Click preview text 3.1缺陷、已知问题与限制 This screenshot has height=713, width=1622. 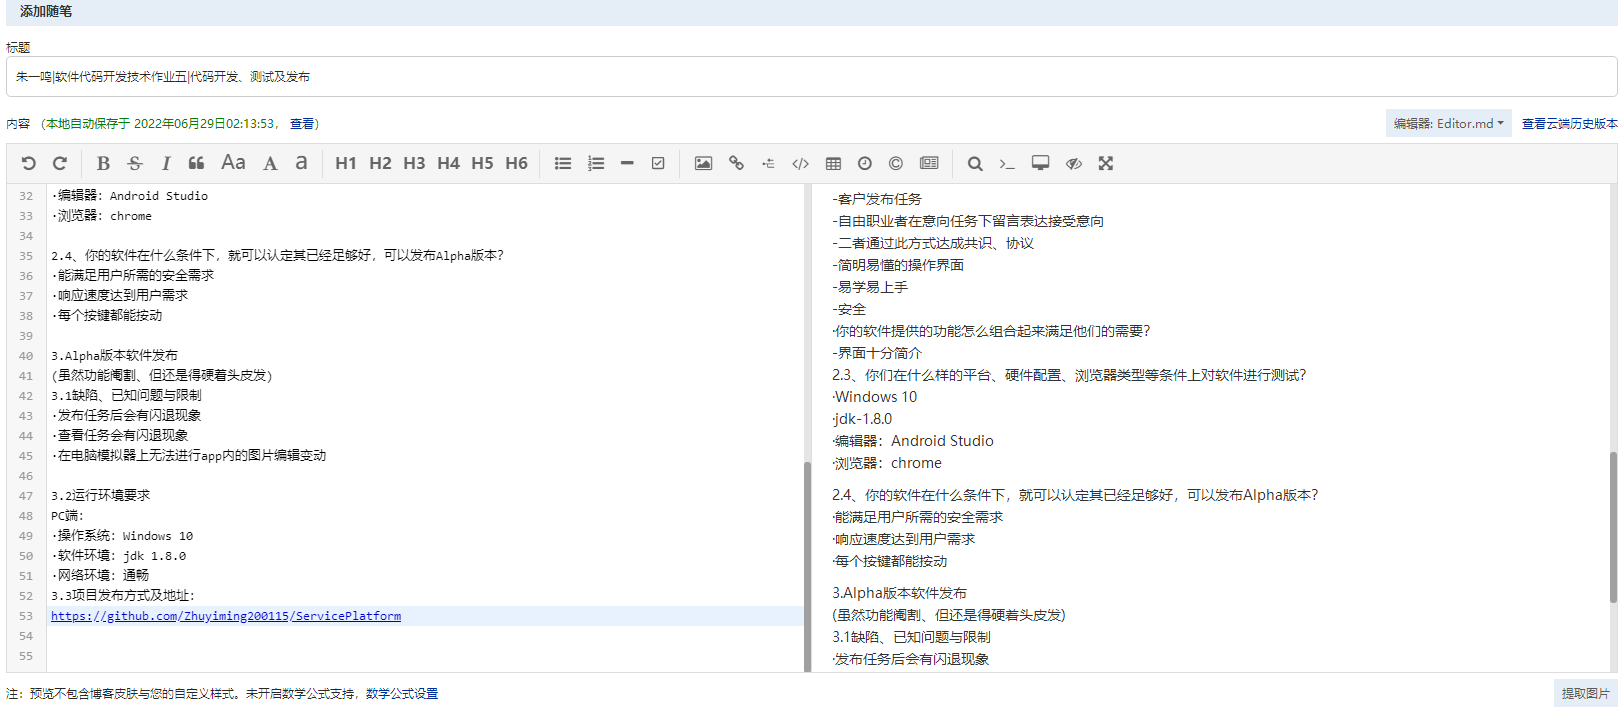coord(911,637)
